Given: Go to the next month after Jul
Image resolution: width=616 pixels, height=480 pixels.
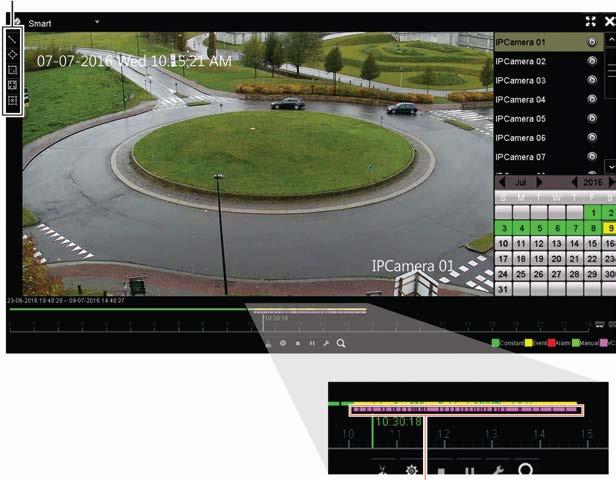Looking at the screenshot, I should pyautogui.click(x=539, y=182).
